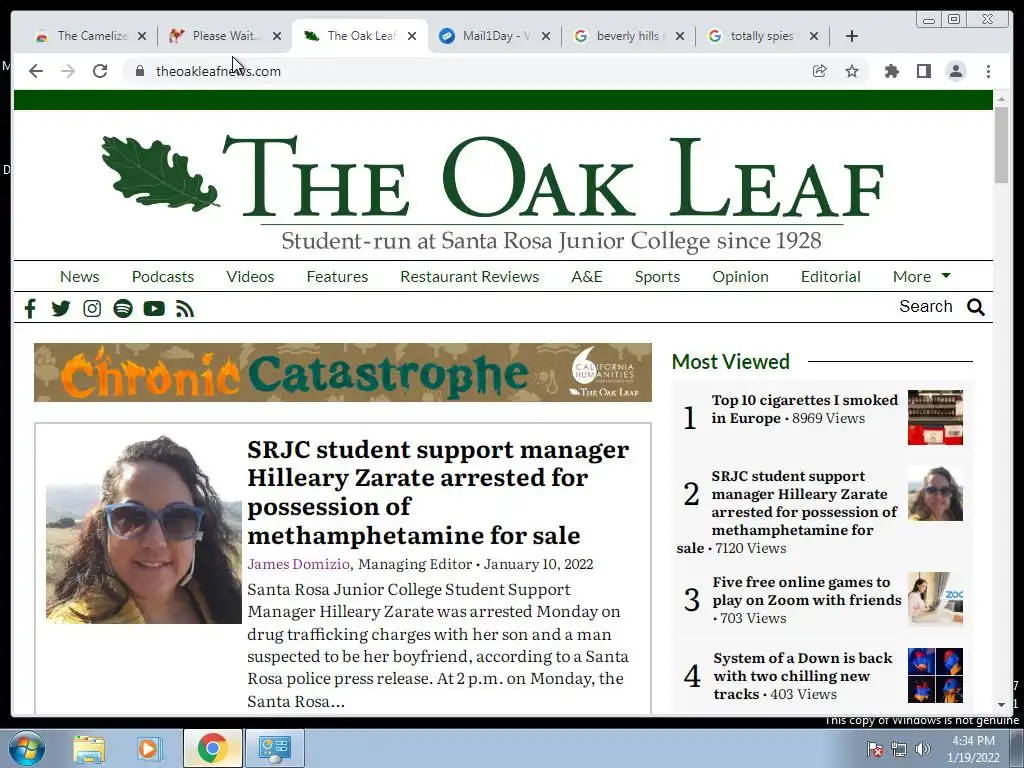Click the cigarettes article thumbnail
This screenshot has height=768, width=1024.
click(935, 417)
